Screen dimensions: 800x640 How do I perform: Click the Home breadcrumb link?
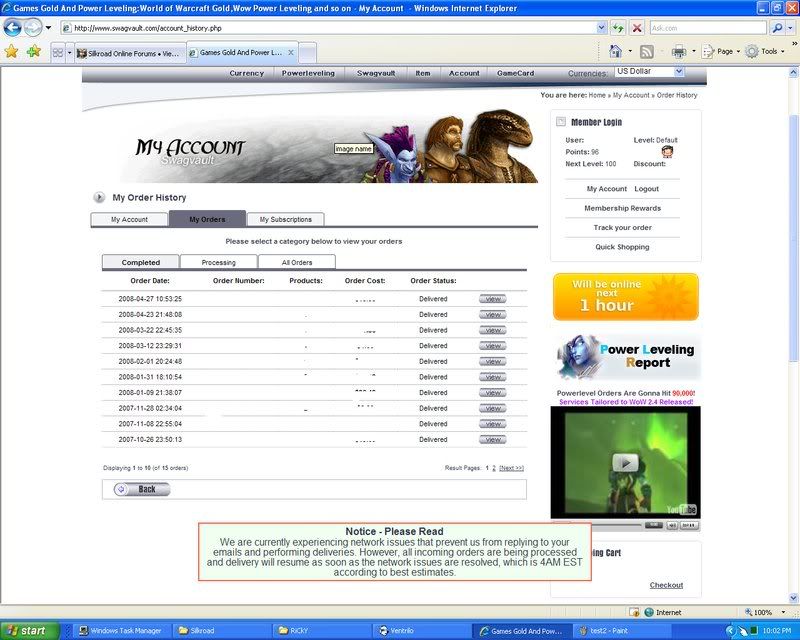(597, 95)
